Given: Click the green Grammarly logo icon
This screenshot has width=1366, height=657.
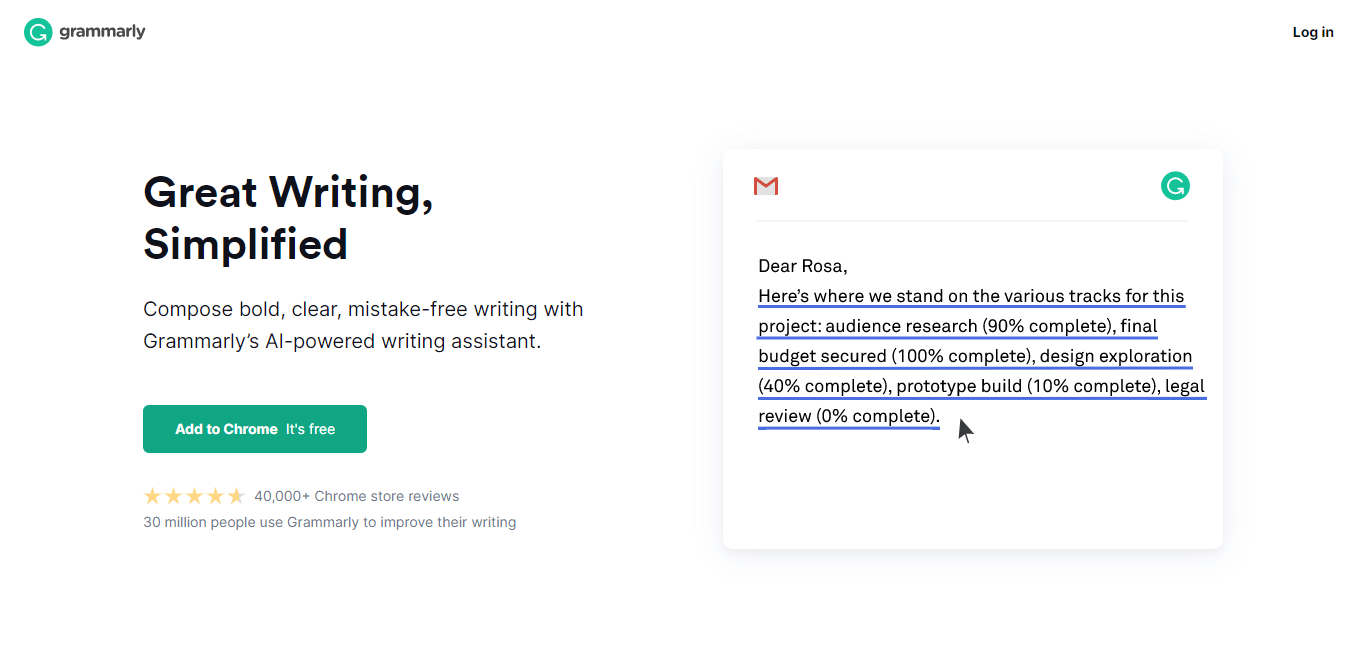Looking at the screenshot, I should pos(38,32).
